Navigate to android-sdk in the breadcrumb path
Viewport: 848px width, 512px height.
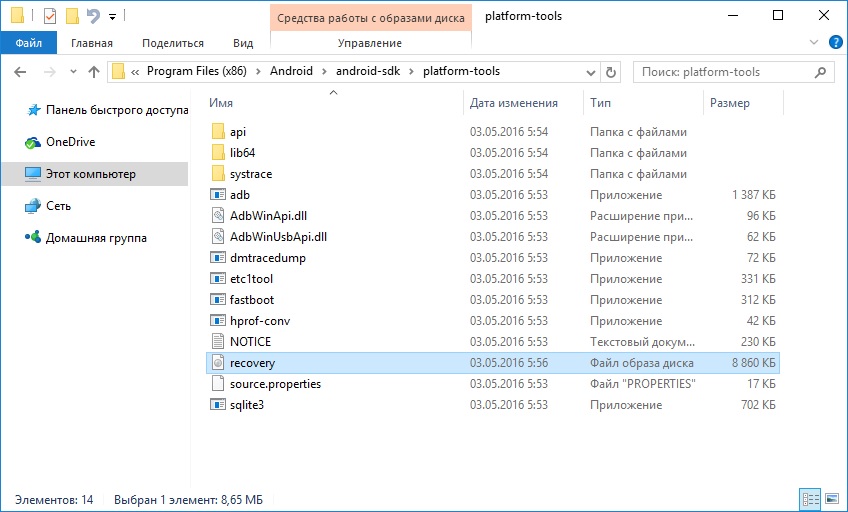click(x=368, y=72)
